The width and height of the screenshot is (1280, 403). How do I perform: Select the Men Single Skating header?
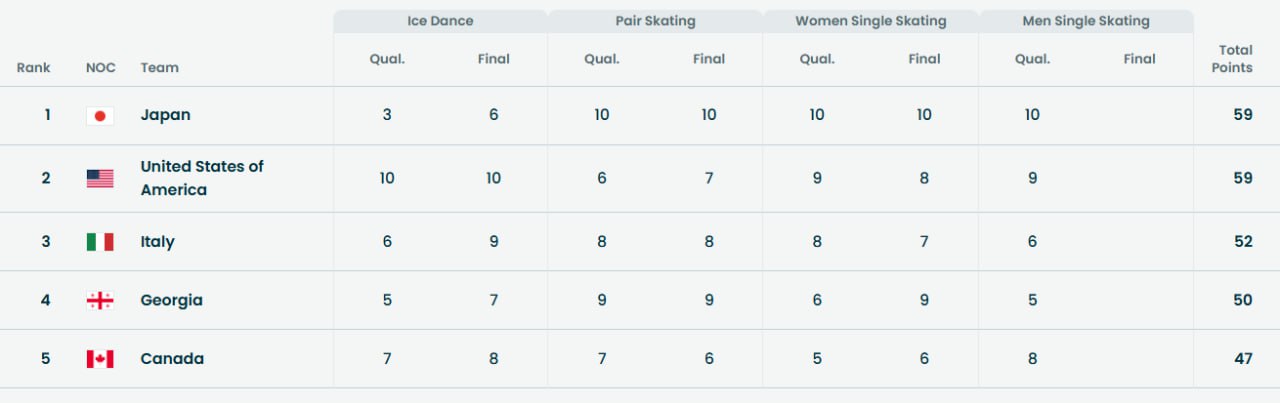(1085, 21)
